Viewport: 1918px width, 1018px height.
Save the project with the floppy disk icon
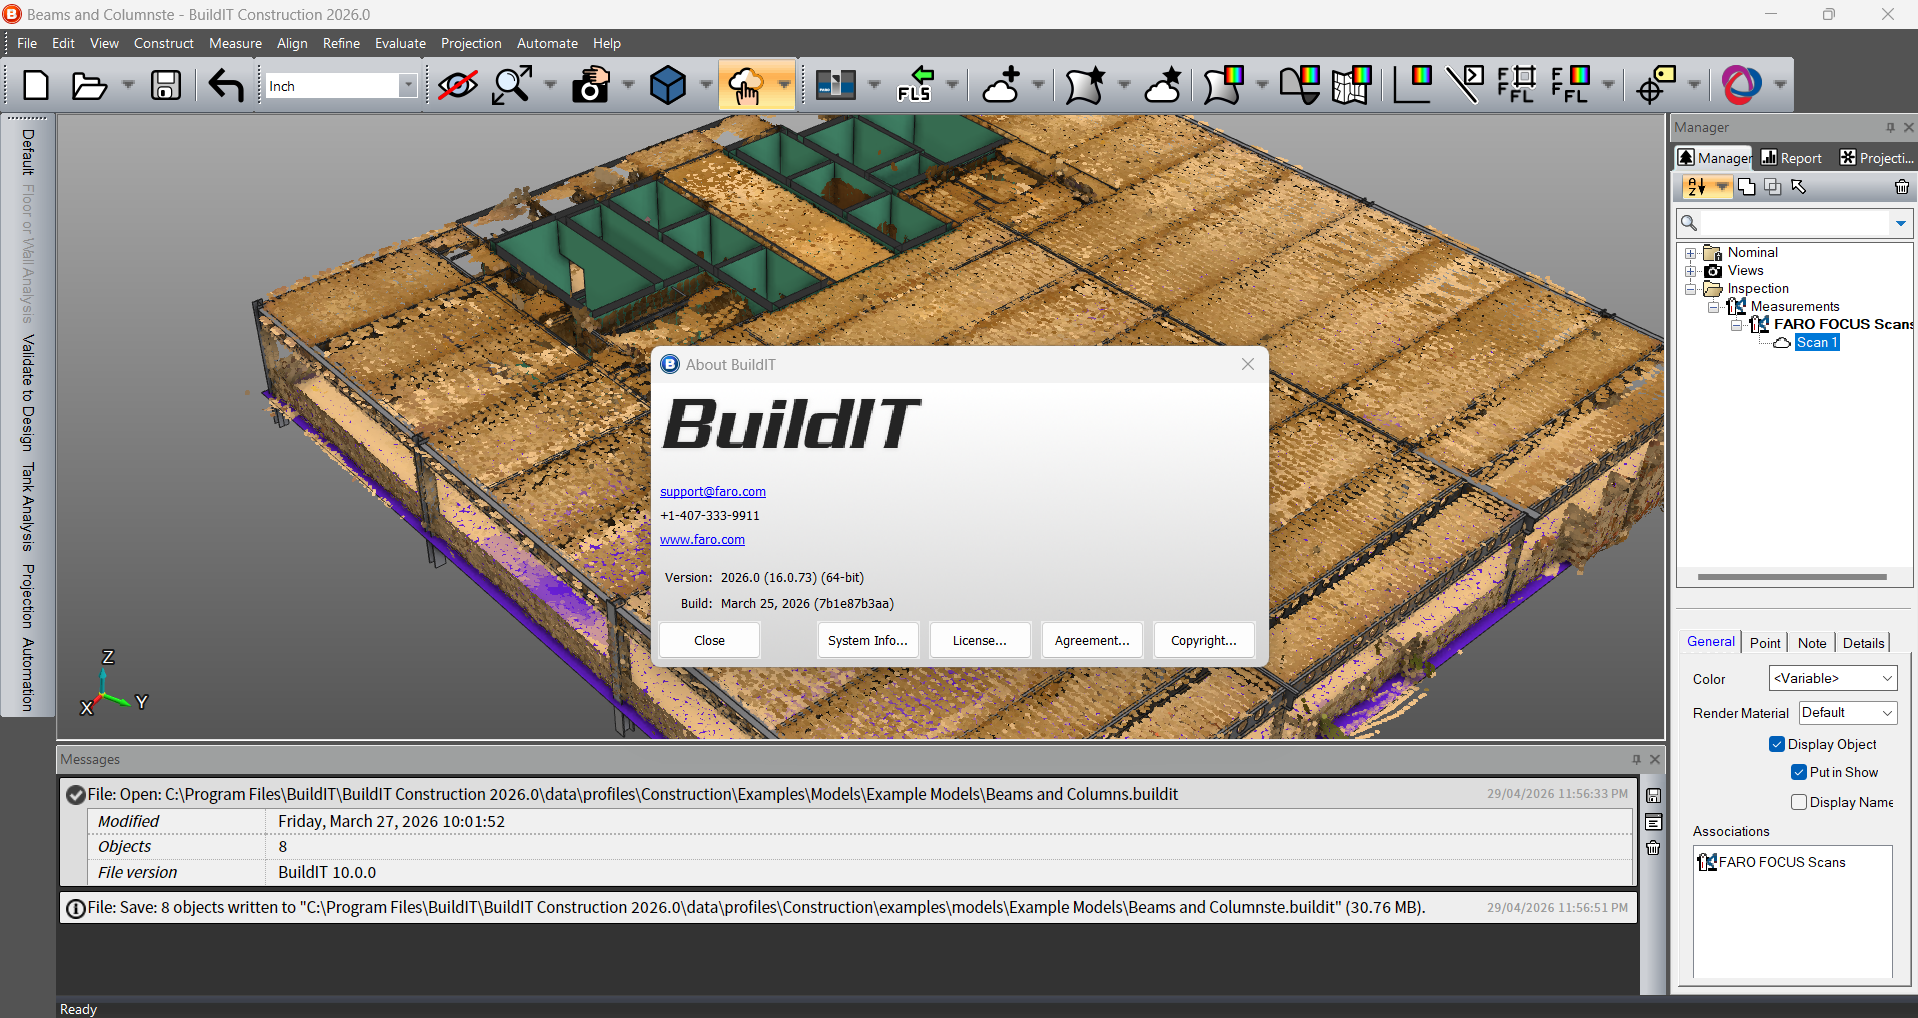[x=166, y=86]
